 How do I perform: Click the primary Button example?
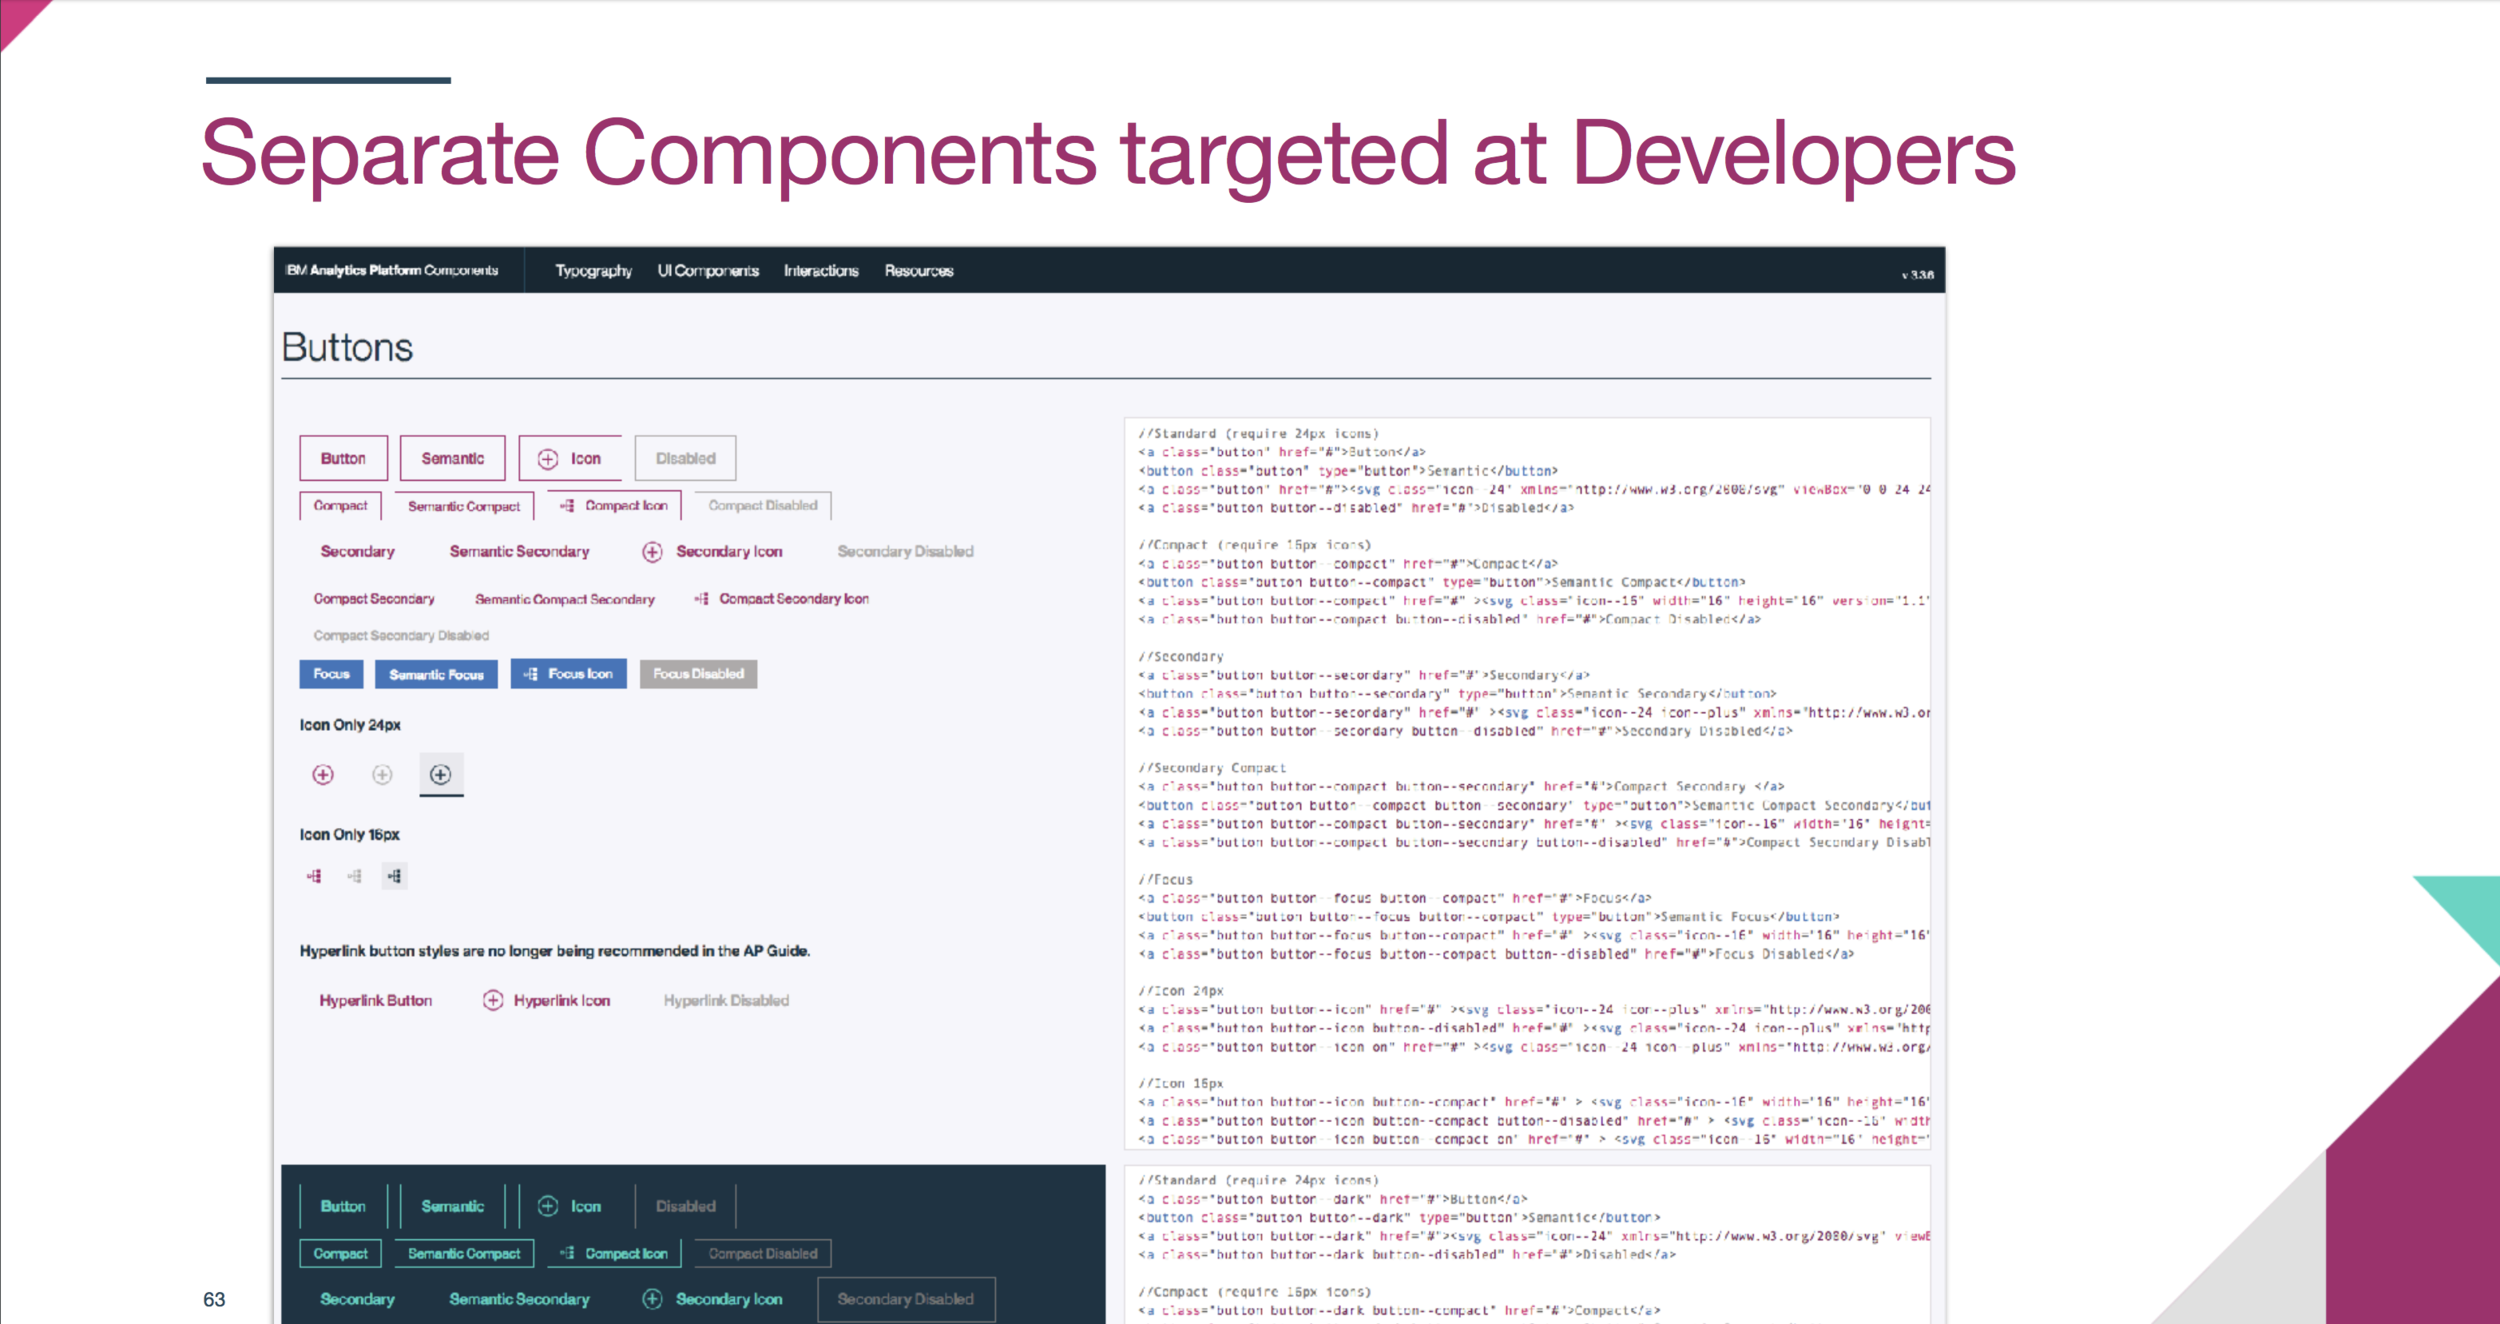[343, 458]
